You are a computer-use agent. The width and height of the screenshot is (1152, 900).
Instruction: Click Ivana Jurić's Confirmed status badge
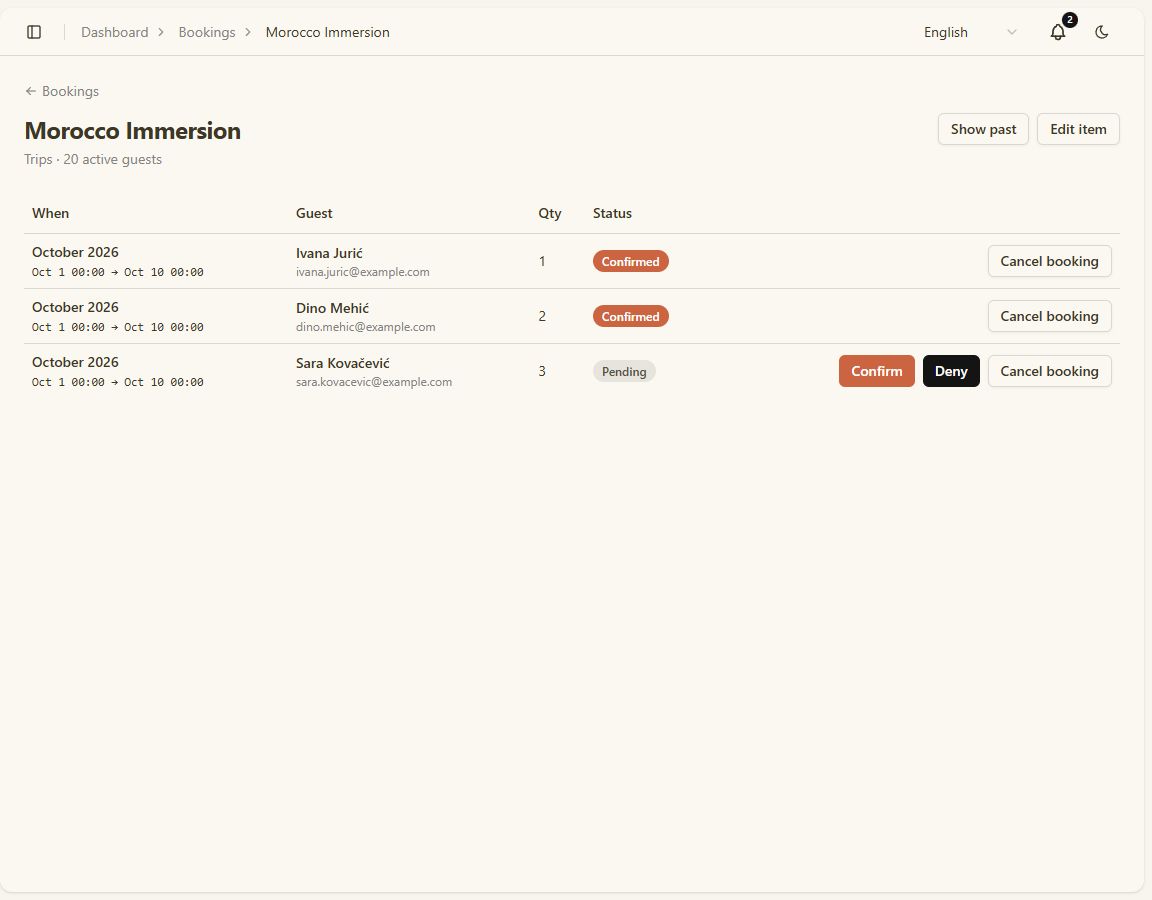coord(630,262)
